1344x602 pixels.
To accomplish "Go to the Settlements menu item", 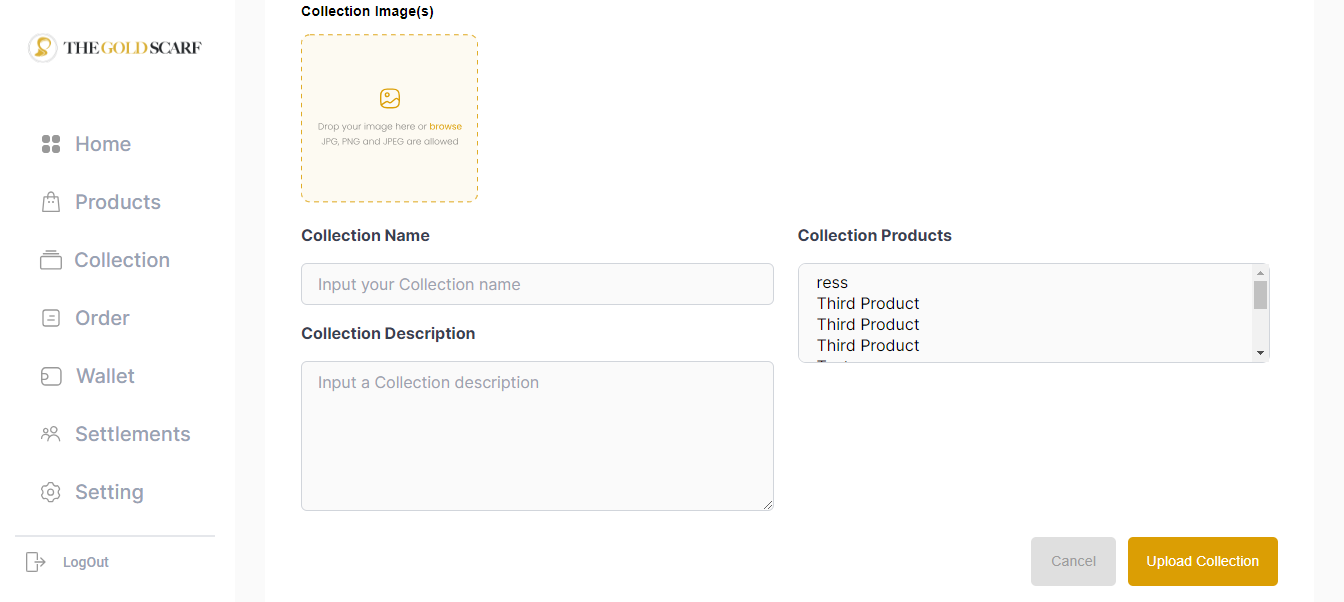I will 132,434.
